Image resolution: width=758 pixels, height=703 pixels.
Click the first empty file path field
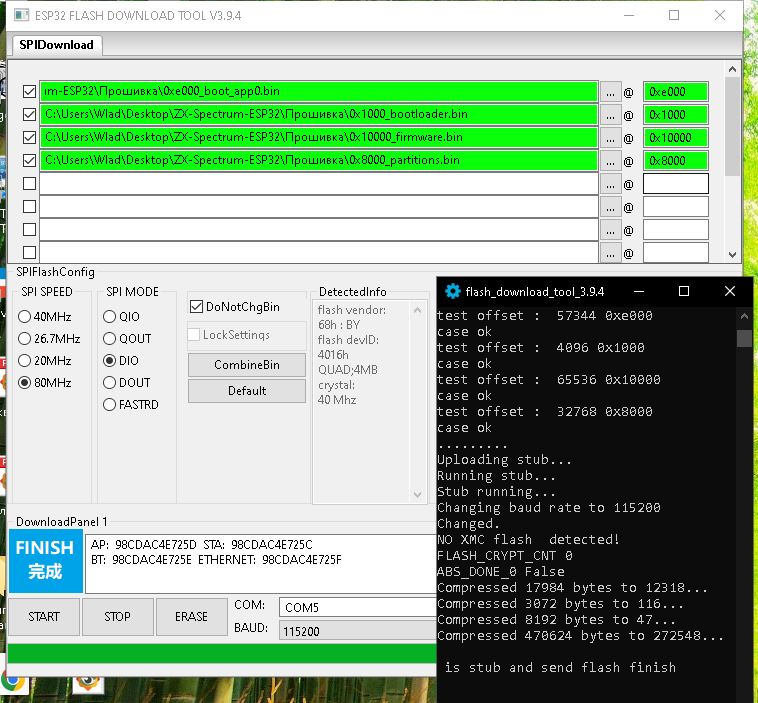pyautogui.click(x=319, y=184)
